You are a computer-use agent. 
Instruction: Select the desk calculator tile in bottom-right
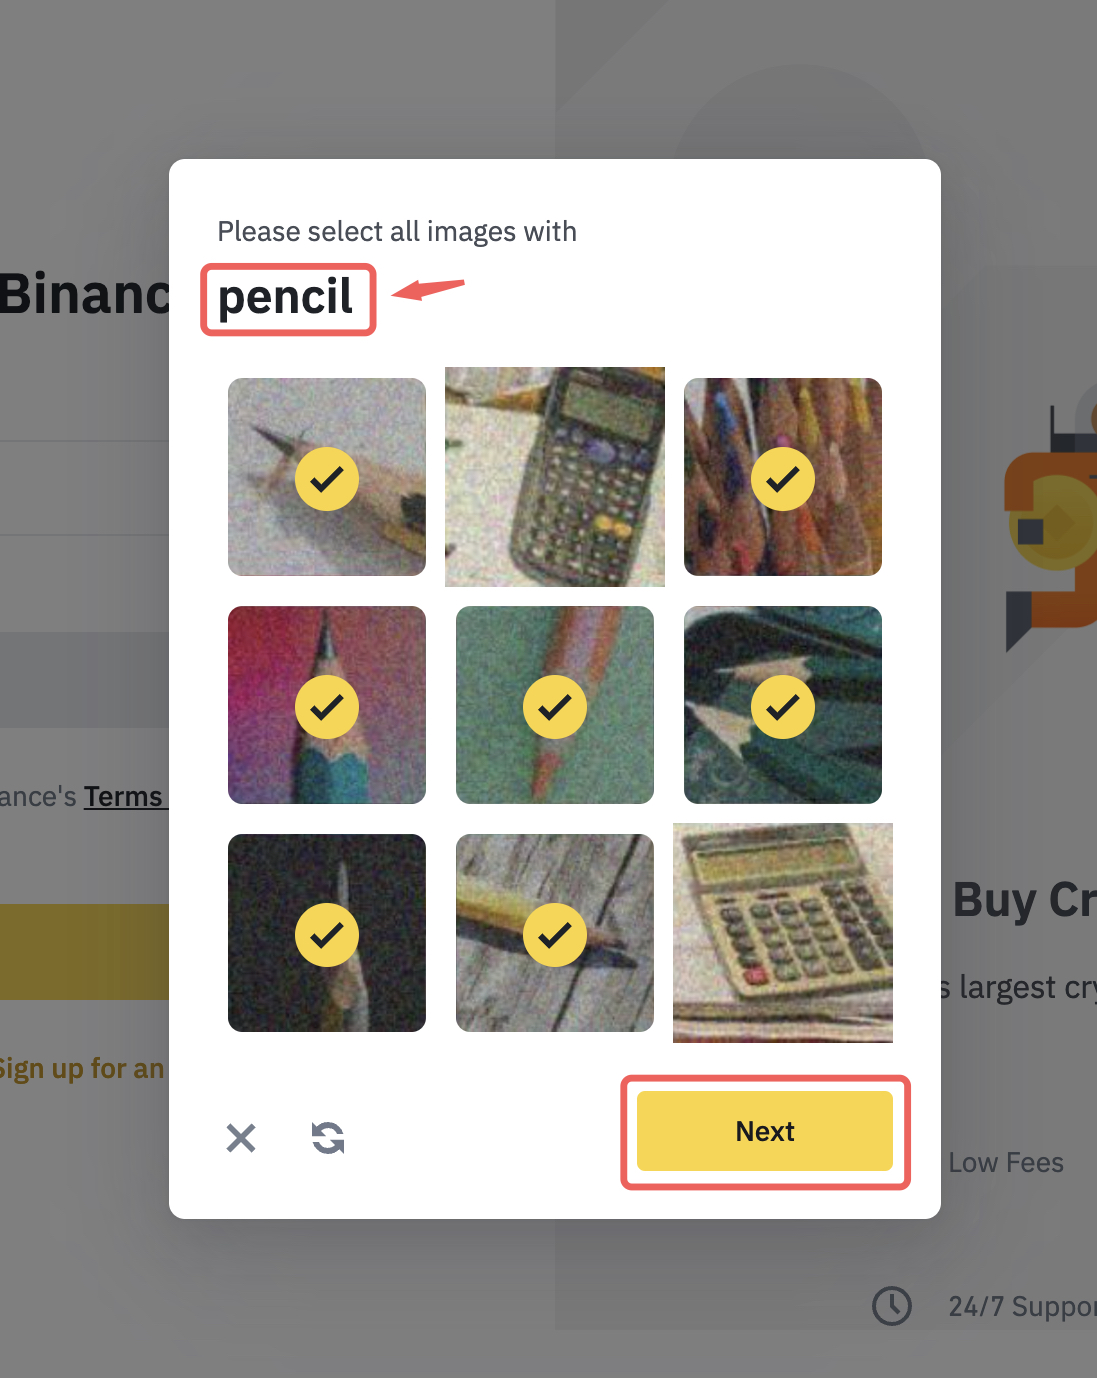(783, 933)
